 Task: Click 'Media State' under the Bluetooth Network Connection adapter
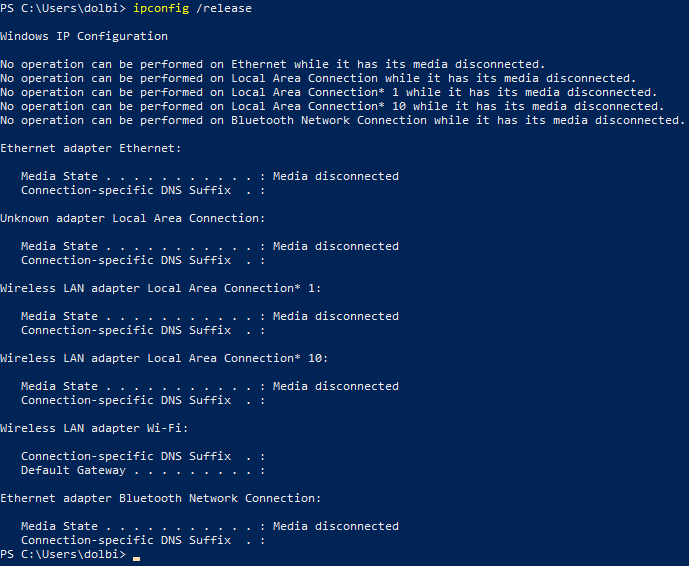tap(59, 526)
